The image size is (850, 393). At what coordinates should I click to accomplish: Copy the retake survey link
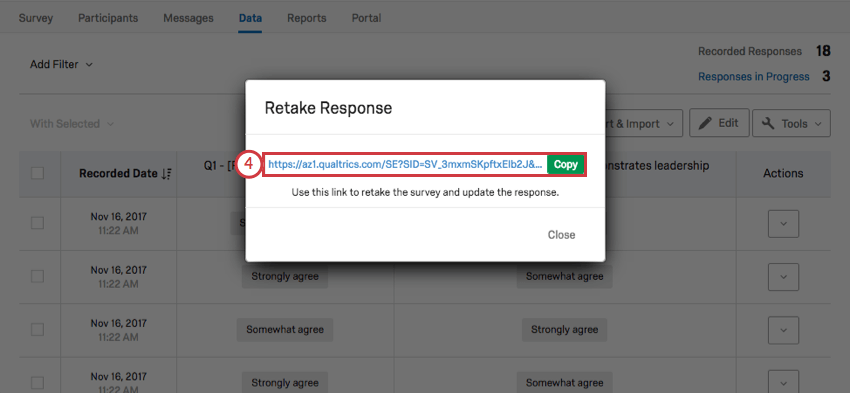pyautogui.click(x=565, y=165)
